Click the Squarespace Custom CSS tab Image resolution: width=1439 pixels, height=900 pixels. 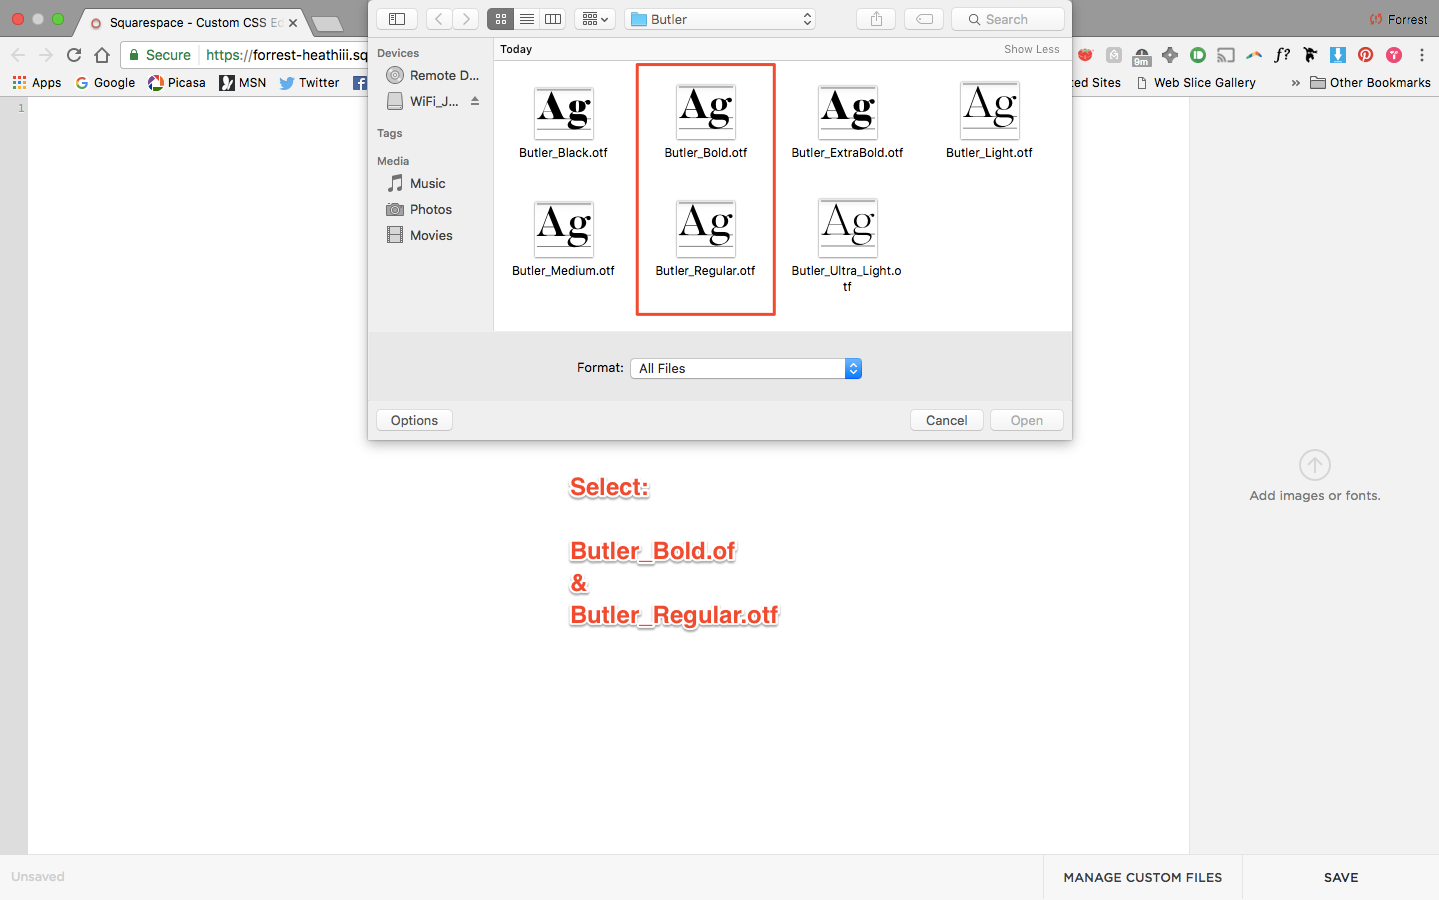click(190, 22)
